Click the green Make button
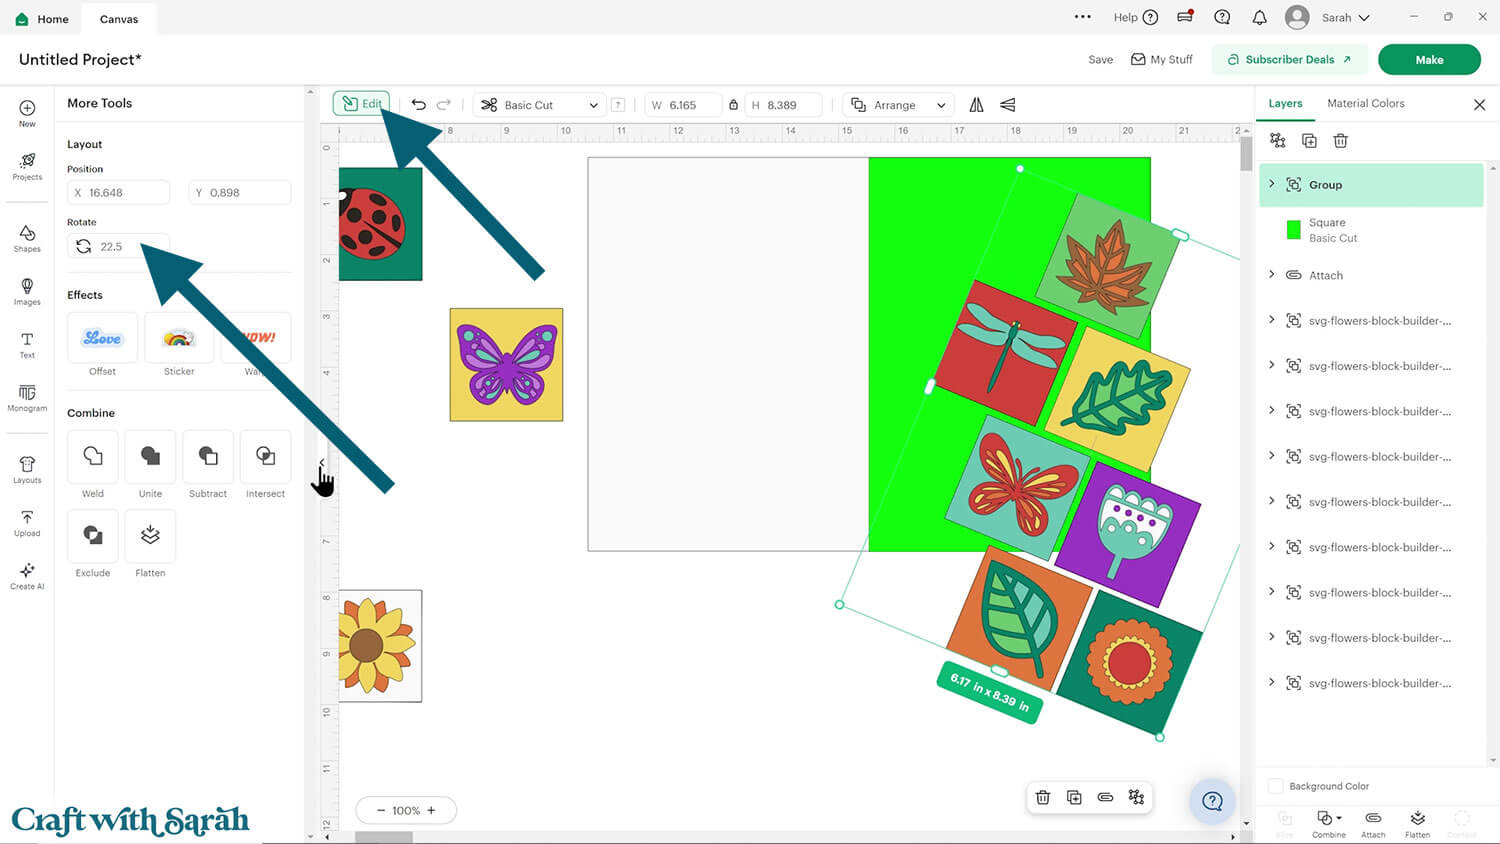The width and height of the screenshot is (1500, 844). [x=1429, y=59]
